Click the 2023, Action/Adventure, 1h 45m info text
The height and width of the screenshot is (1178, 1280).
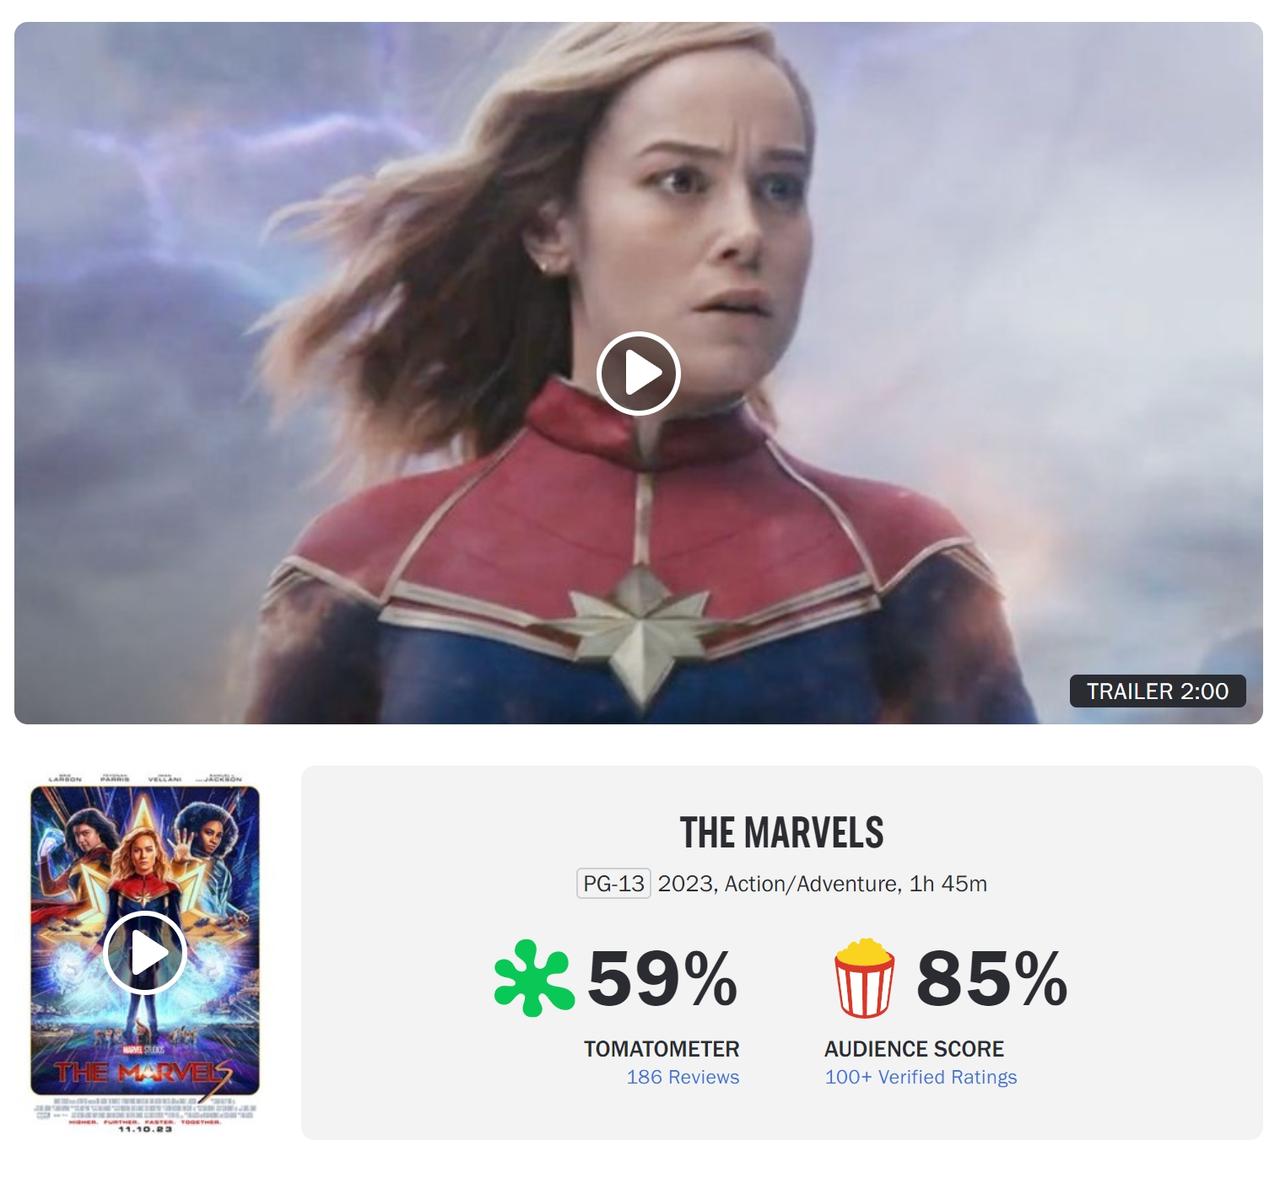[822, 884]
